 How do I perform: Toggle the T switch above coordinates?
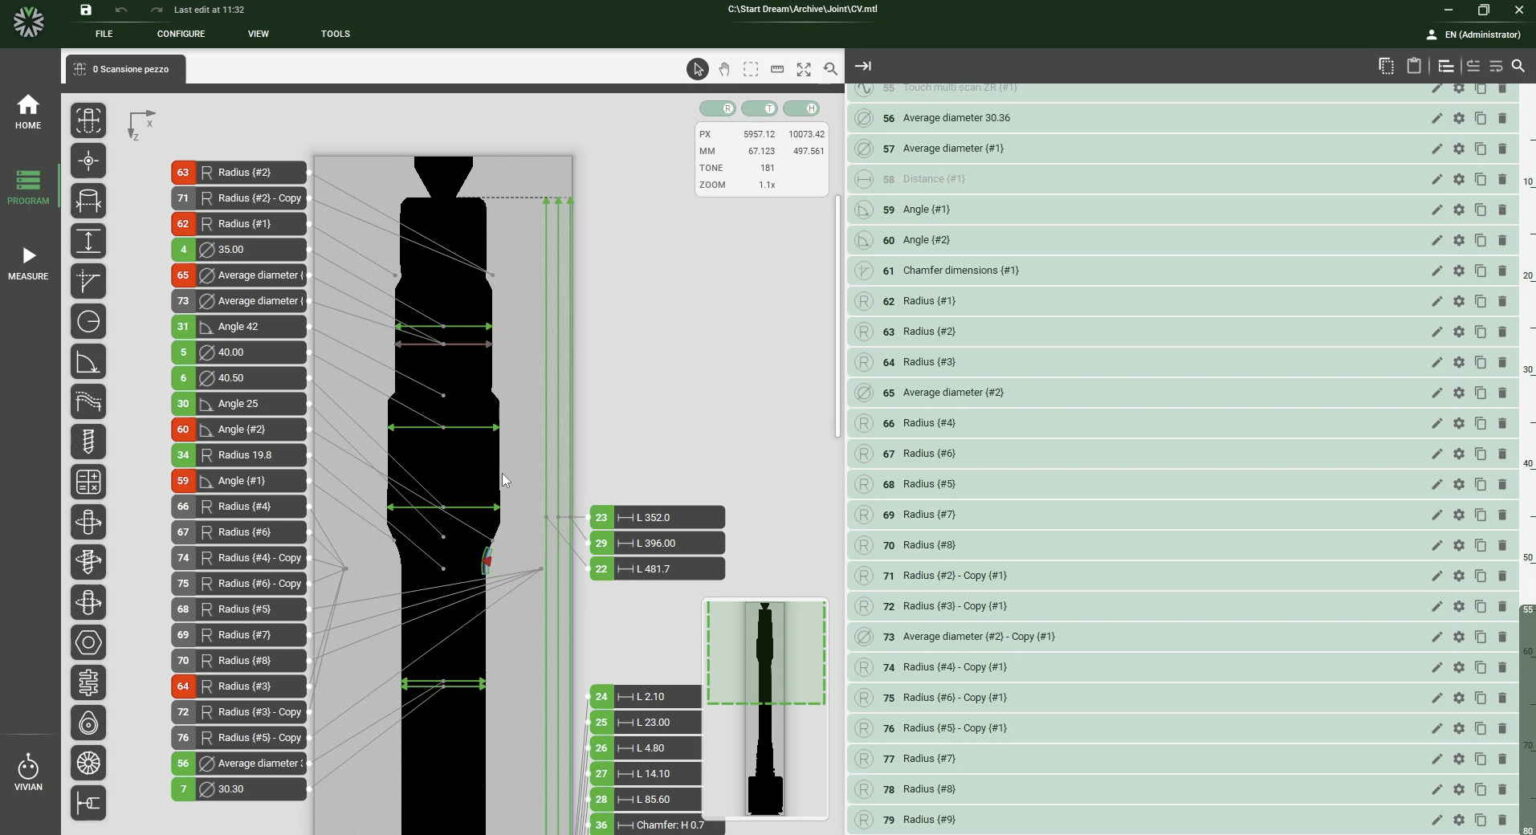pyautogui.click(x=759, y=108)
